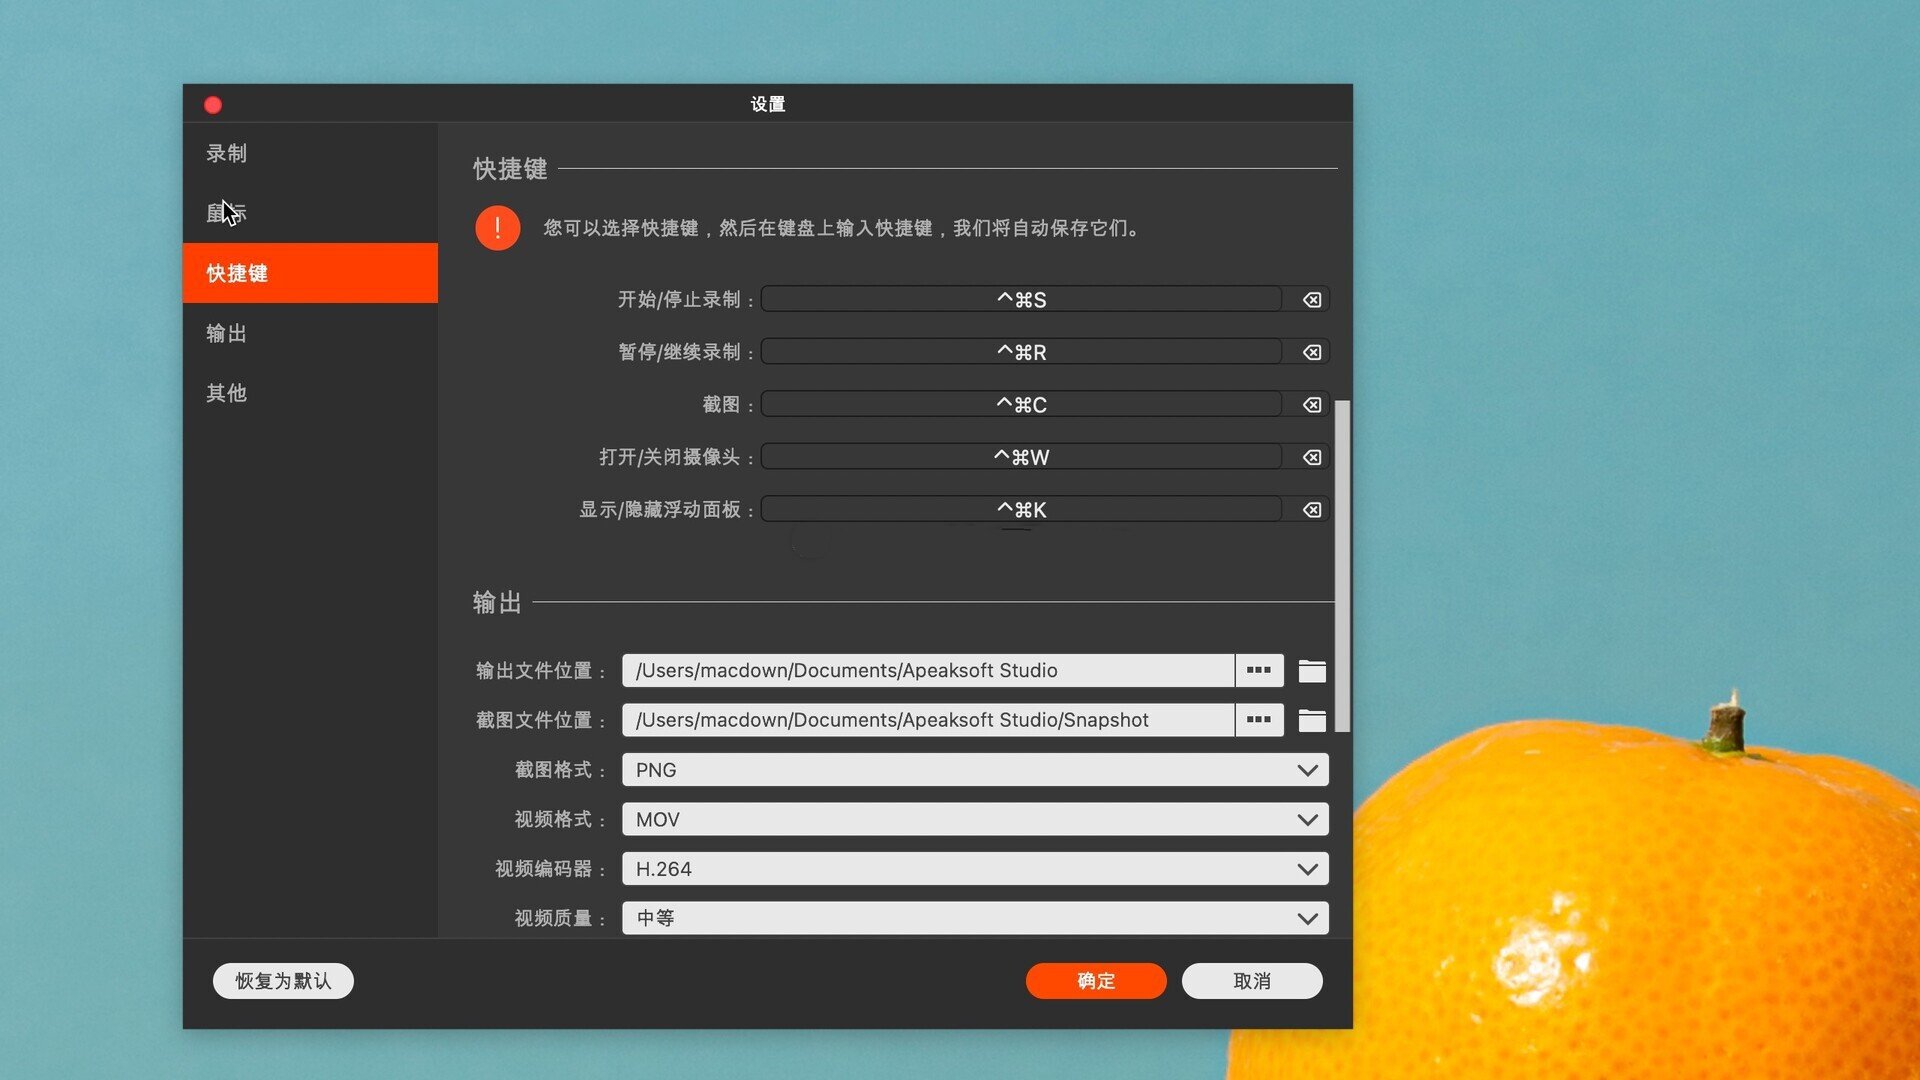
Task: Click the 暂停/继续录制 shortcut field
Action: (1021, 352)
